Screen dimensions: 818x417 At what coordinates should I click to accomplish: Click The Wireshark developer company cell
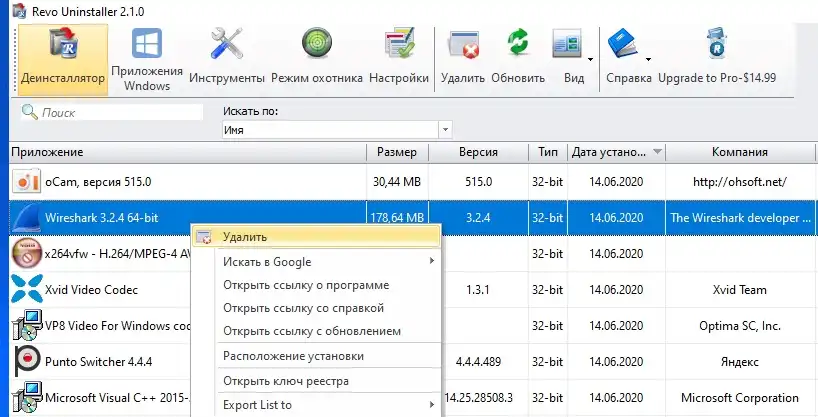pos(740,218)
